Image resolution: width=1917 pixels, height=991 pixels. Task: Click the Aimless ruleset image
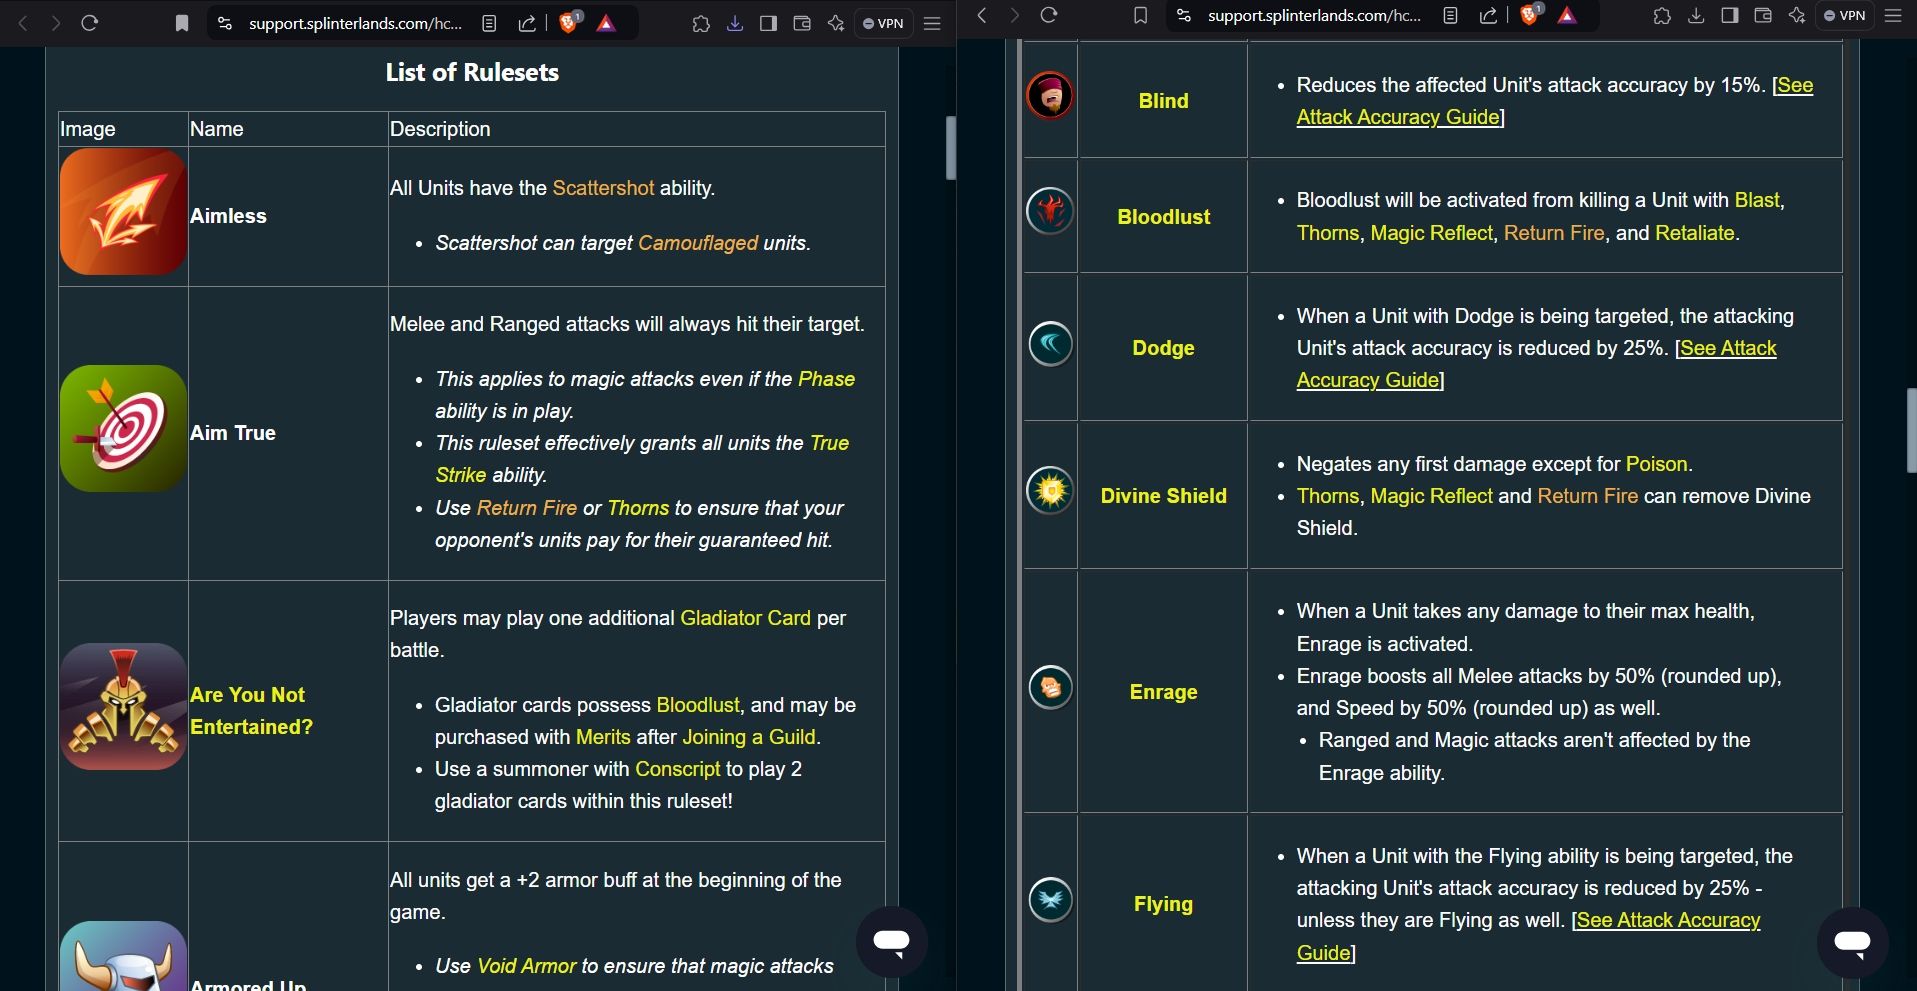coord(123,212)
